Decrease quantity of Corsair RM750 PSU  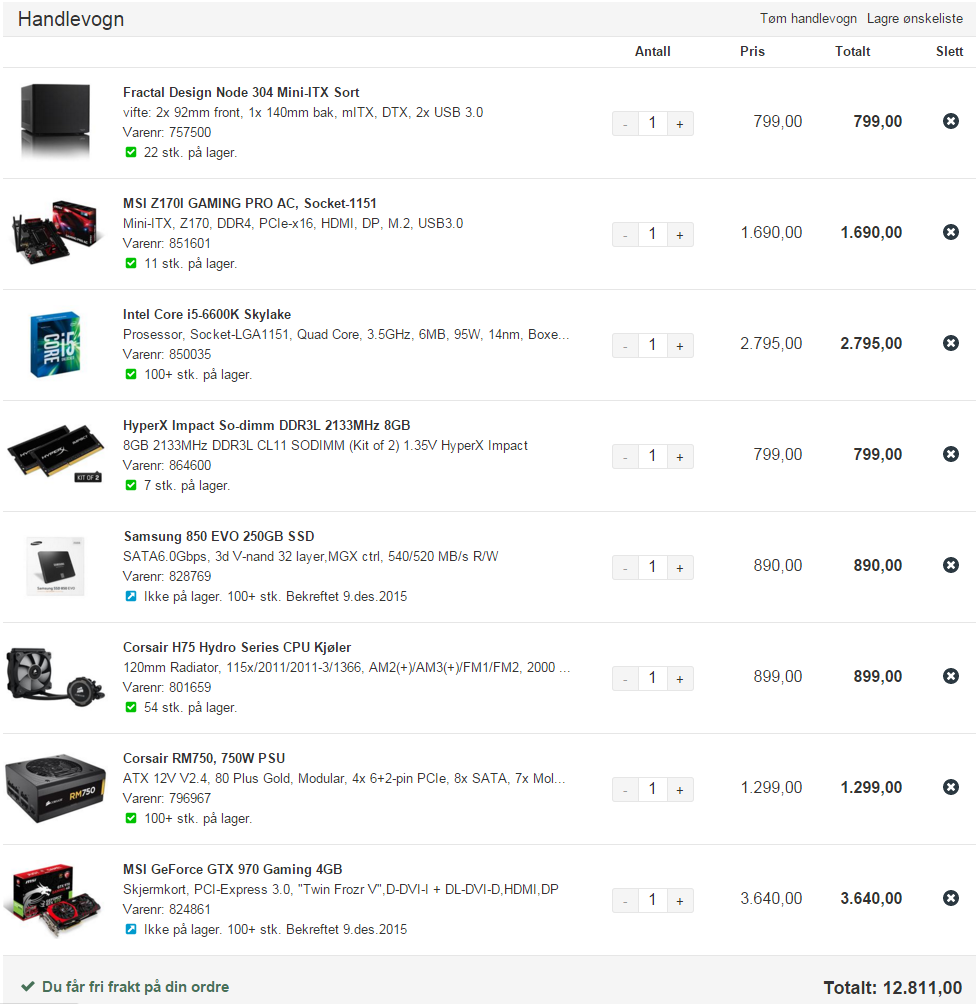625,789
